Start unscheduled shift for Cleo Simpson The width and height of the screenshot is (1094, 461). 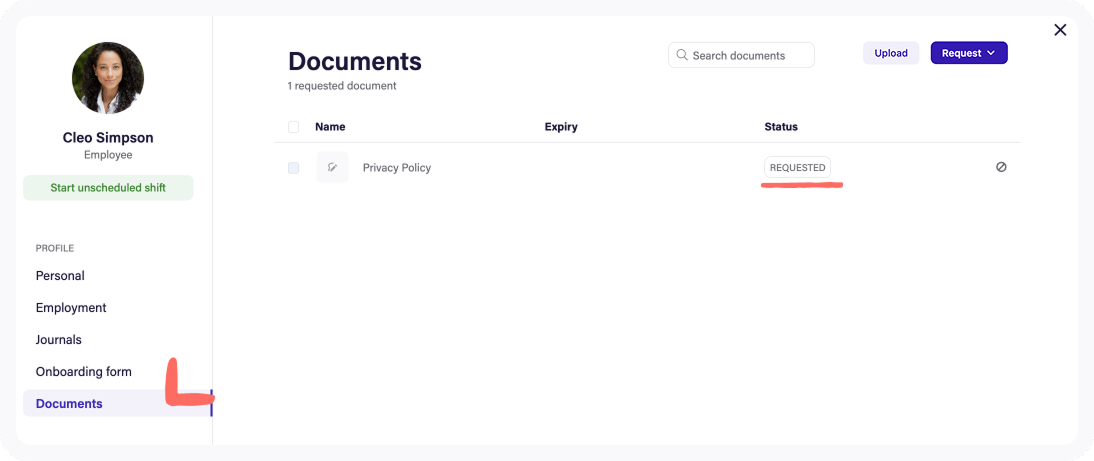click(x=108, y=188)
